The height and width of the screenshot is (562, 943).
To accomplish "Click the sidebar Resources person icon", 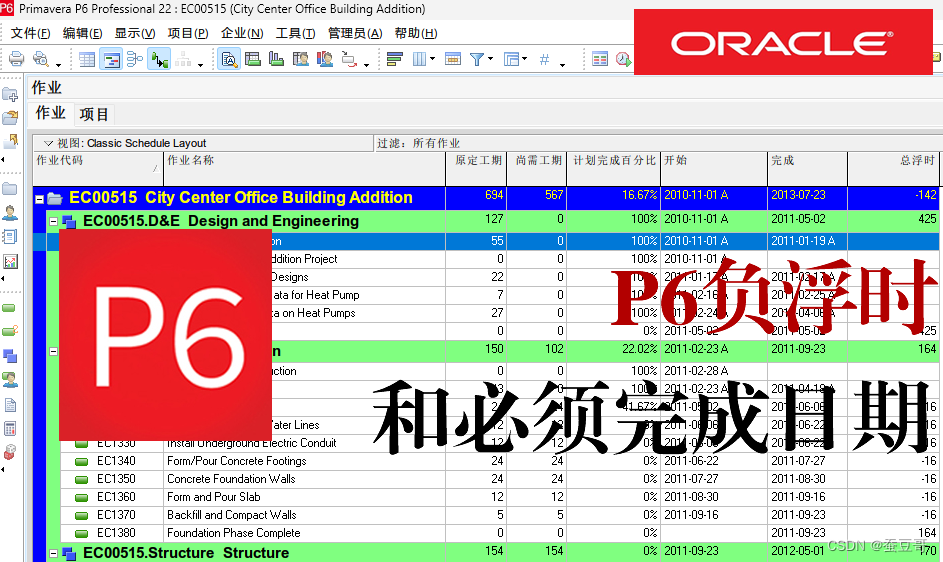I will click(10, 212).
